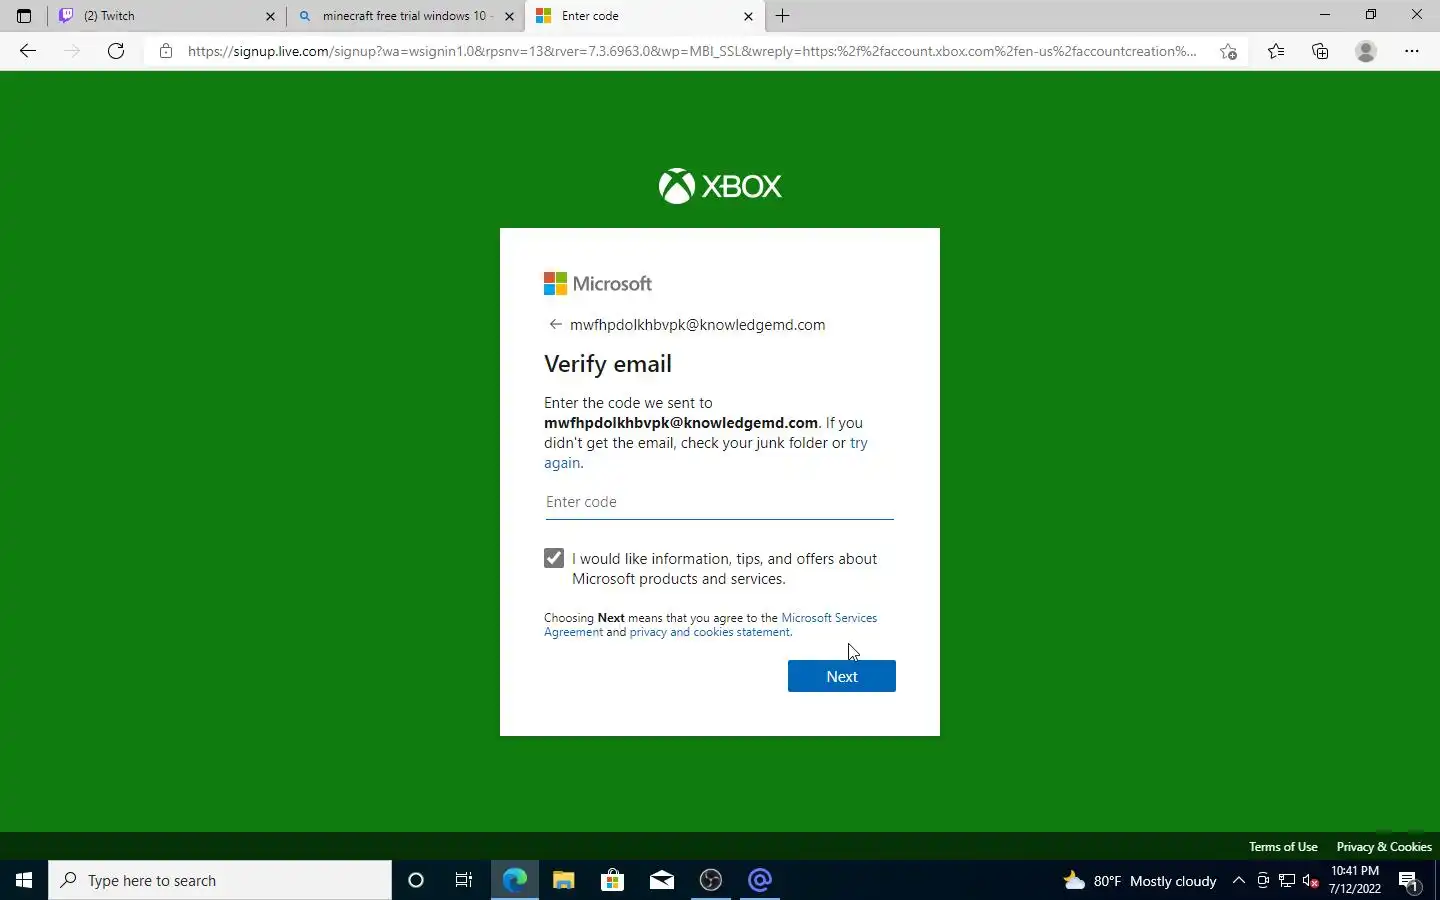
Task: Click the Microsoft logo
Action: [x=598, y=284]
